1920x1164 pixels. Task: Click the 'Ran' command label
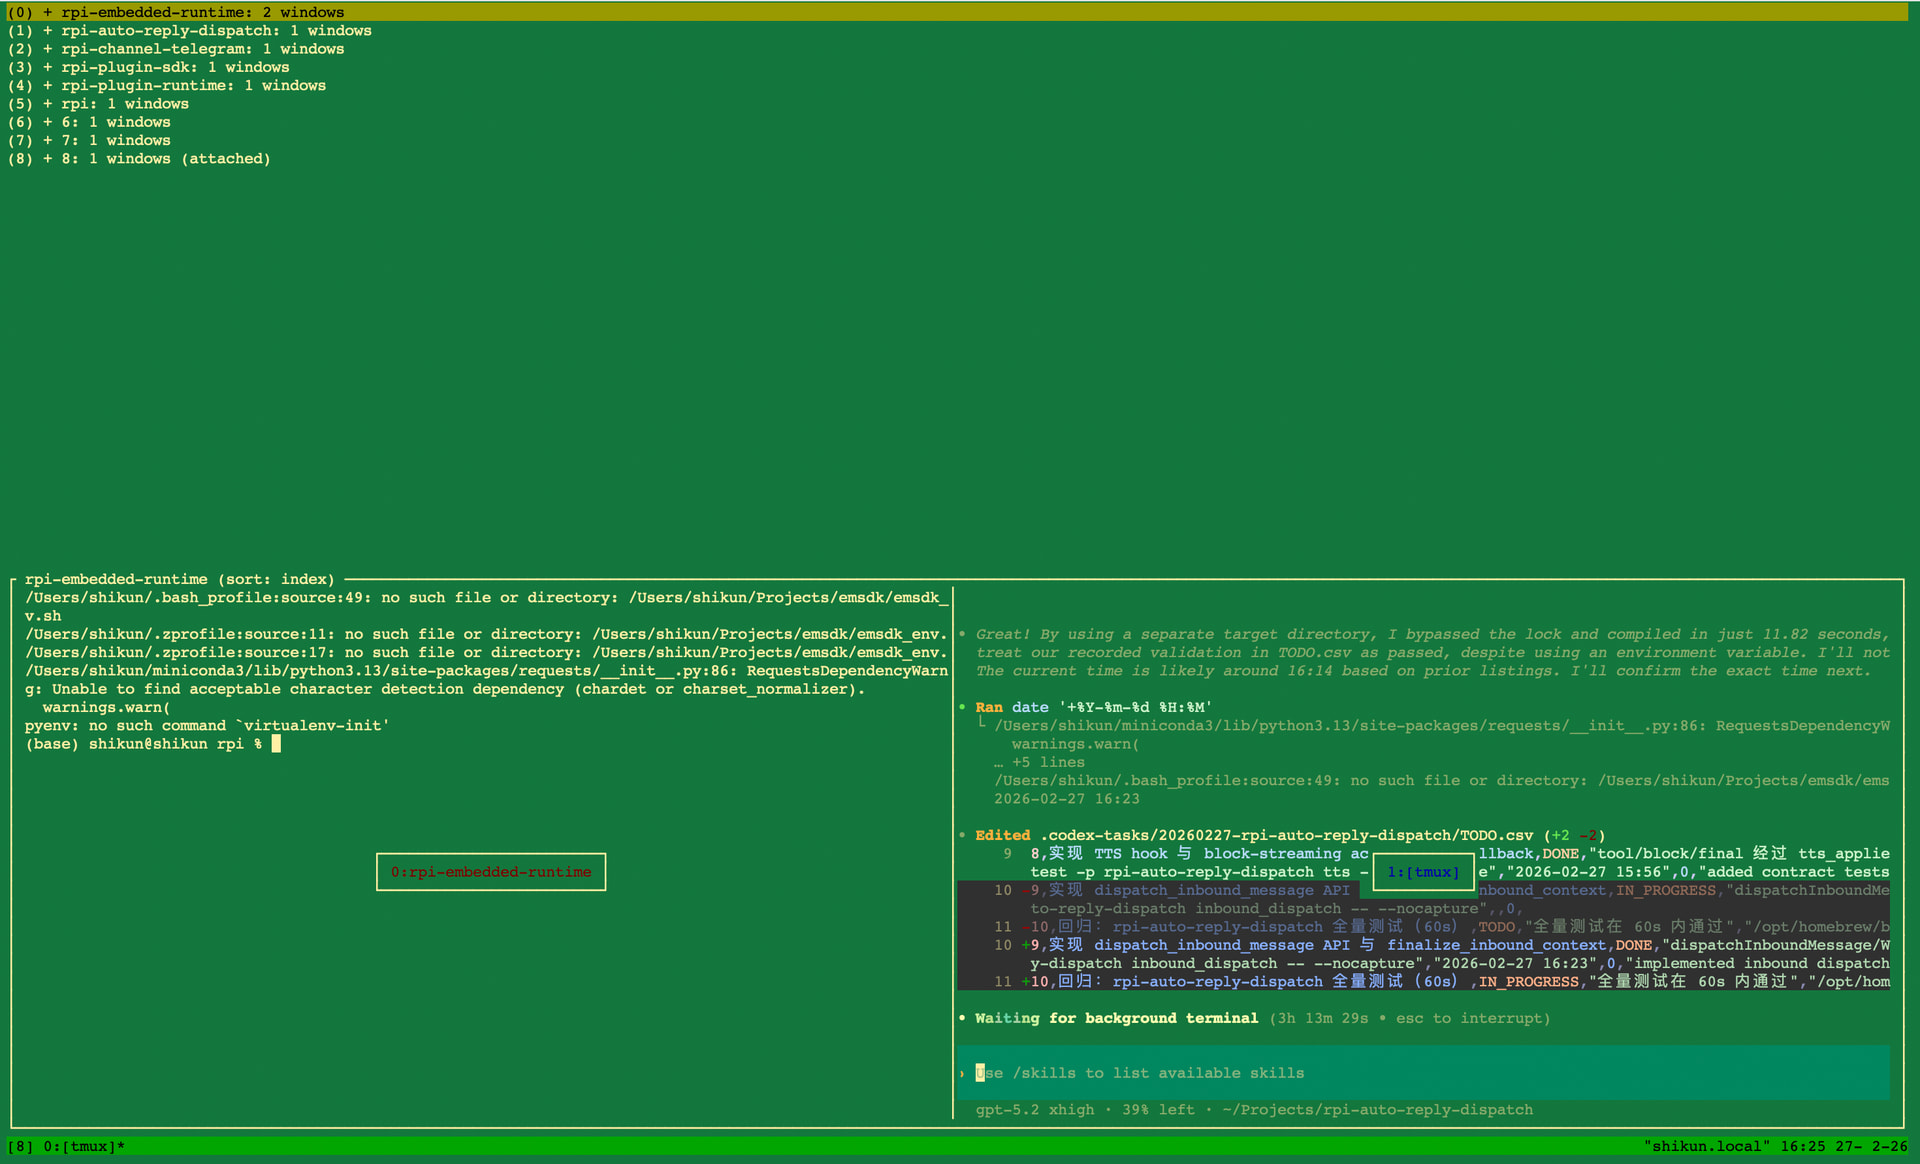click(x=989, y=707)
